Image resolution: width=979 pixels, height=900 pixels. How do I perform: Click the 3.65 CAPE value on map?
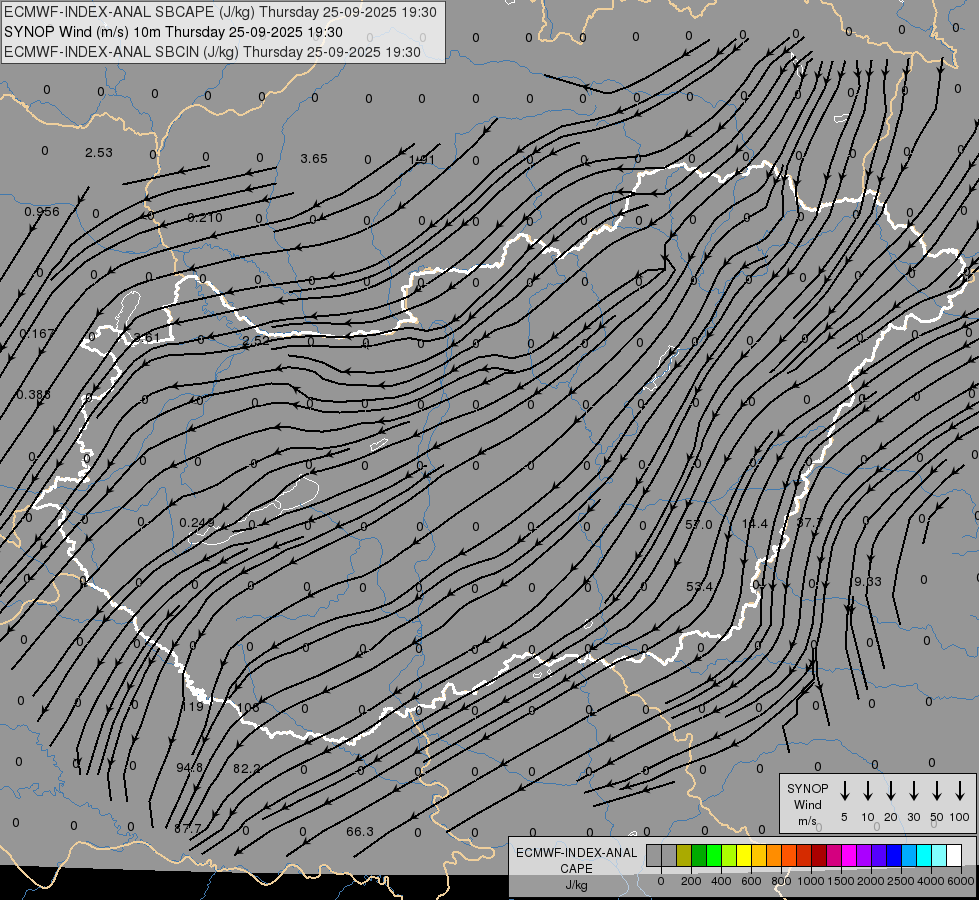pos(313,159)
